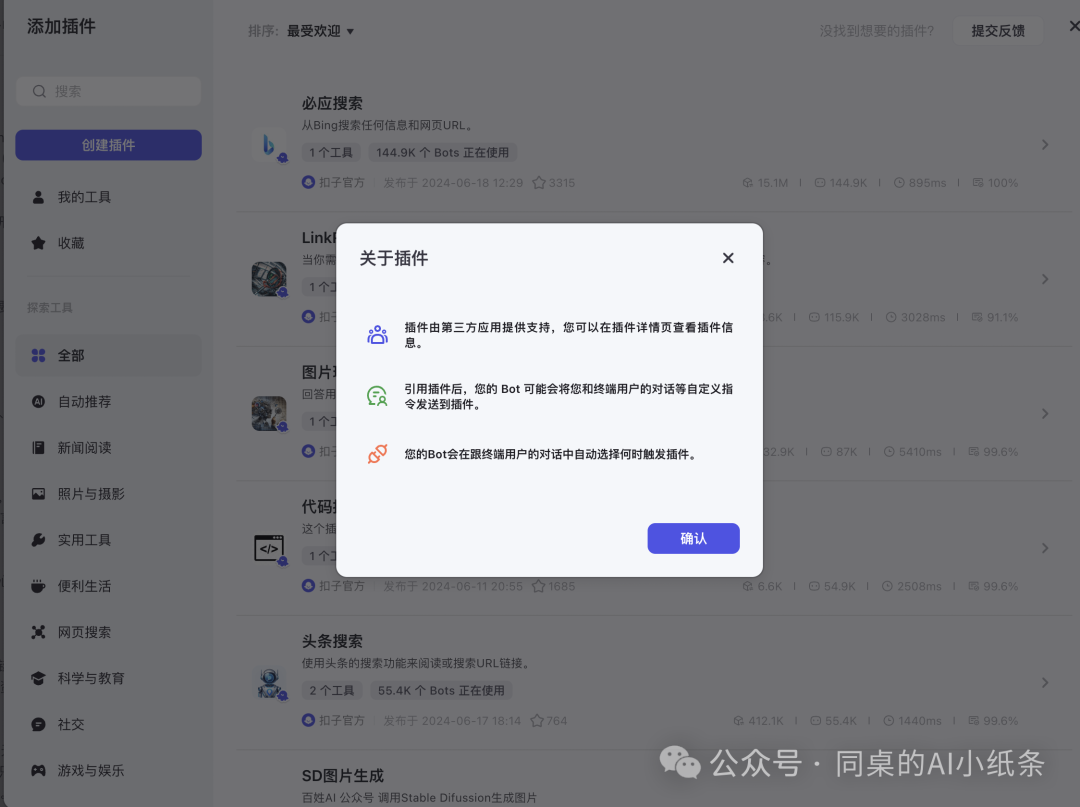Screen dimensions: 1080x807
Task: Select the 便利生活 lifestyle icon
Action: [x=36, y=585]
